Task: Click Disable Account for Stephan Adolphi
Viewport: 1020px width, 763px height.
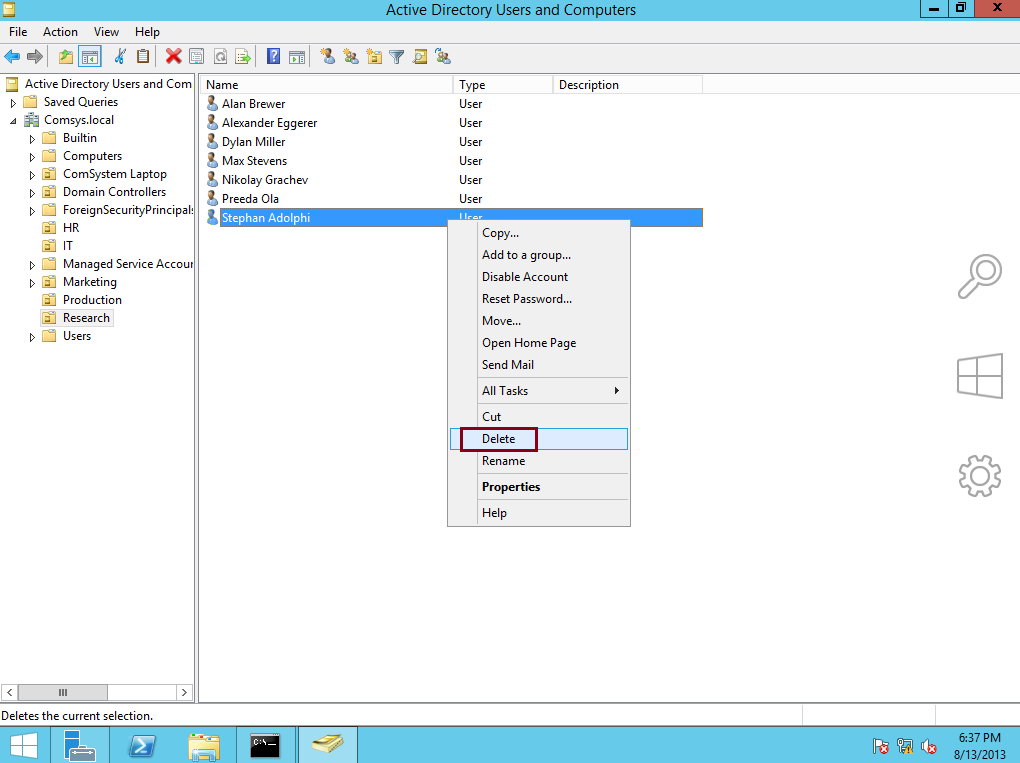Action: [x=524, y=276]
